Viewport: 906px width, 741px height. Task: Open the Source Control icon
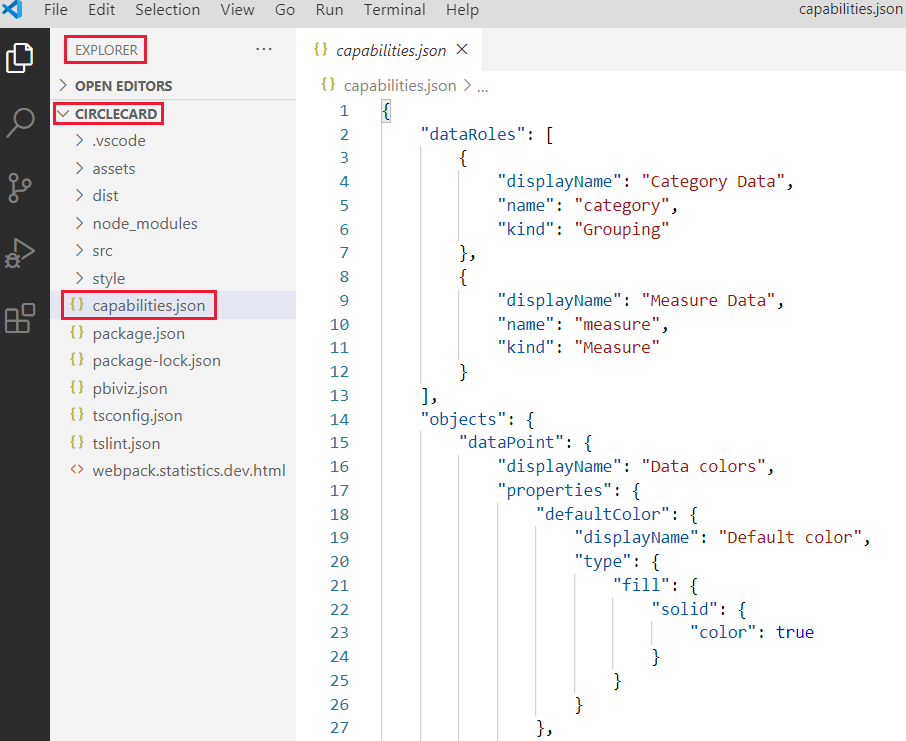pyautogui.click(x=20, y=188)
